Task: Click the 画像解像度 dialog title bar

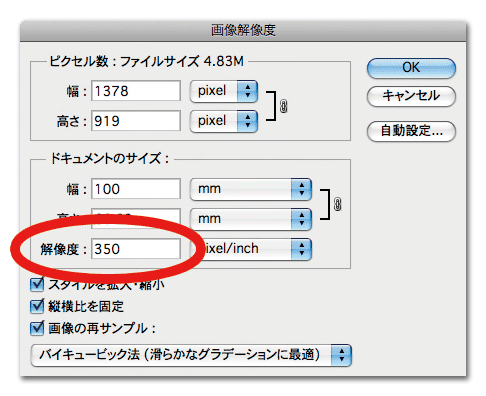Action: 243,31
